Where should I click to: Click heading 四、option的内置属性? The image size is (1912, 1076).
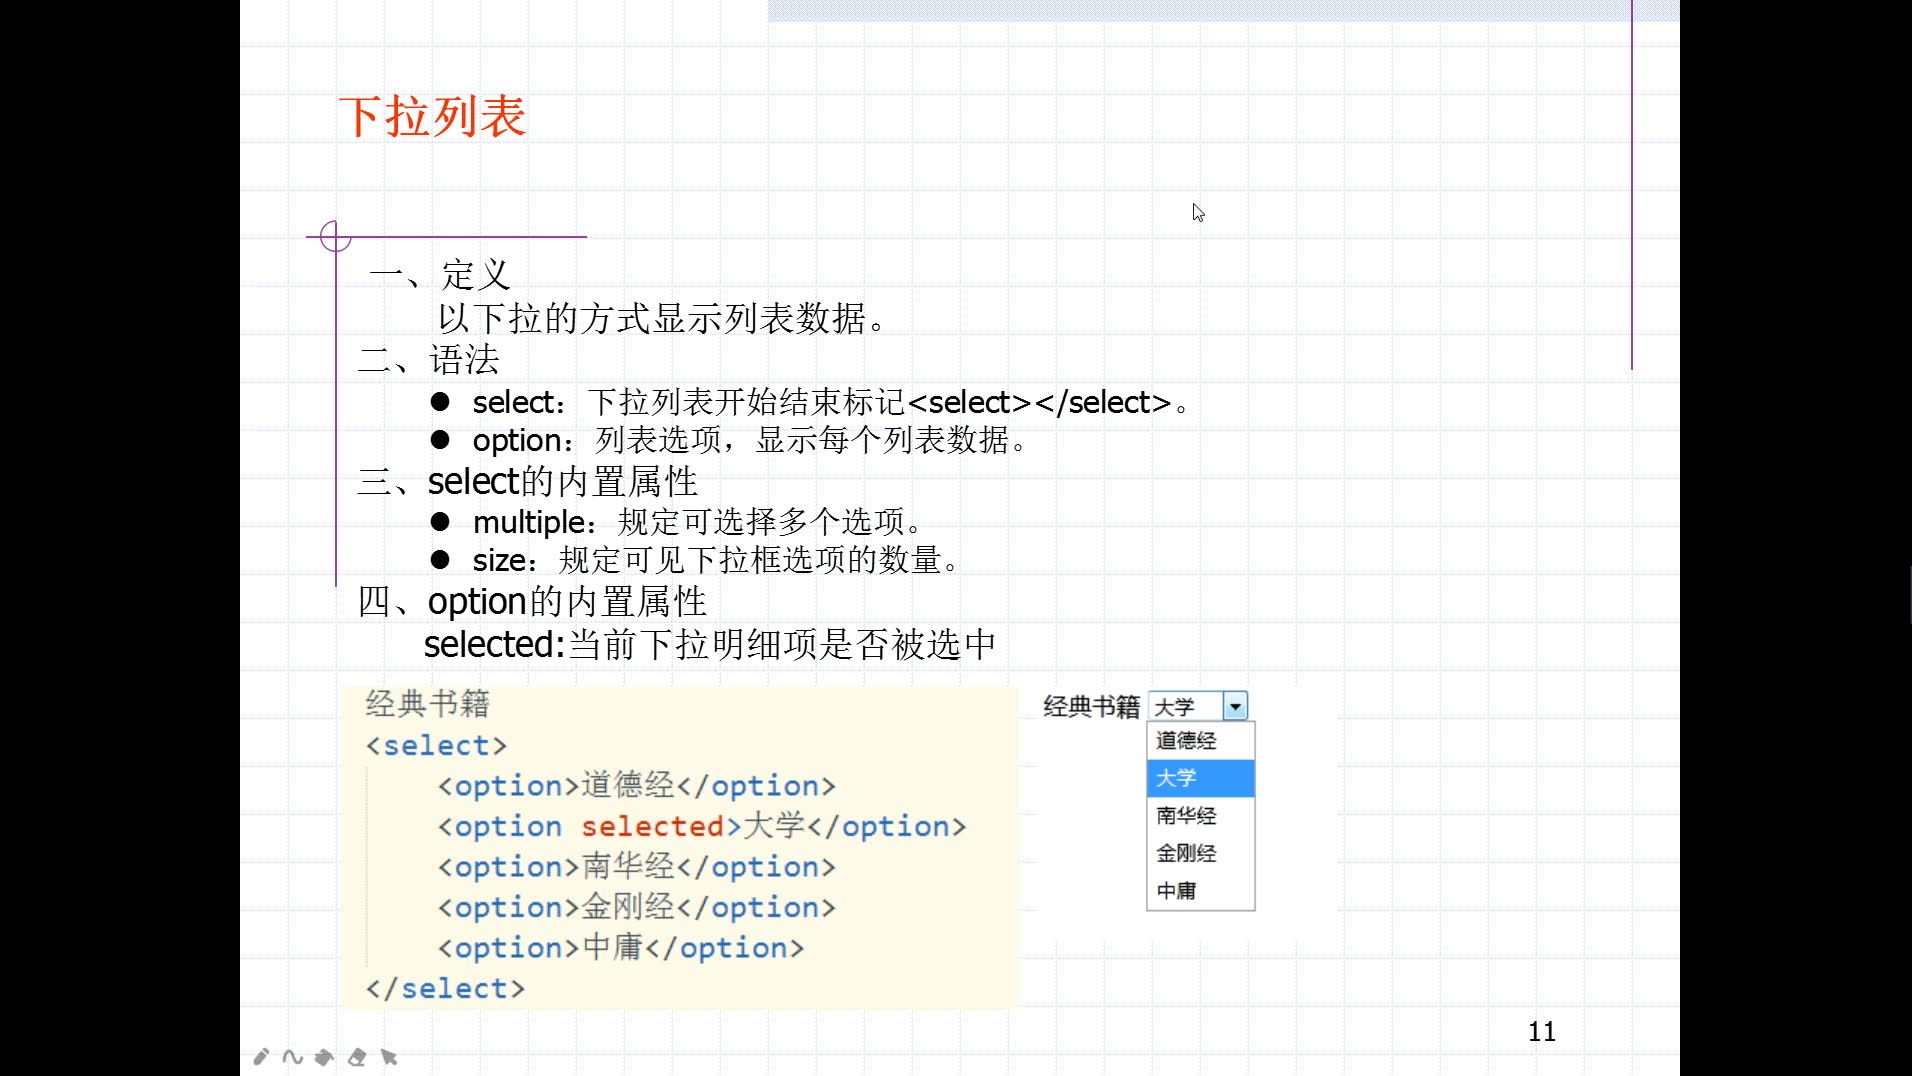tap(532, 602)
